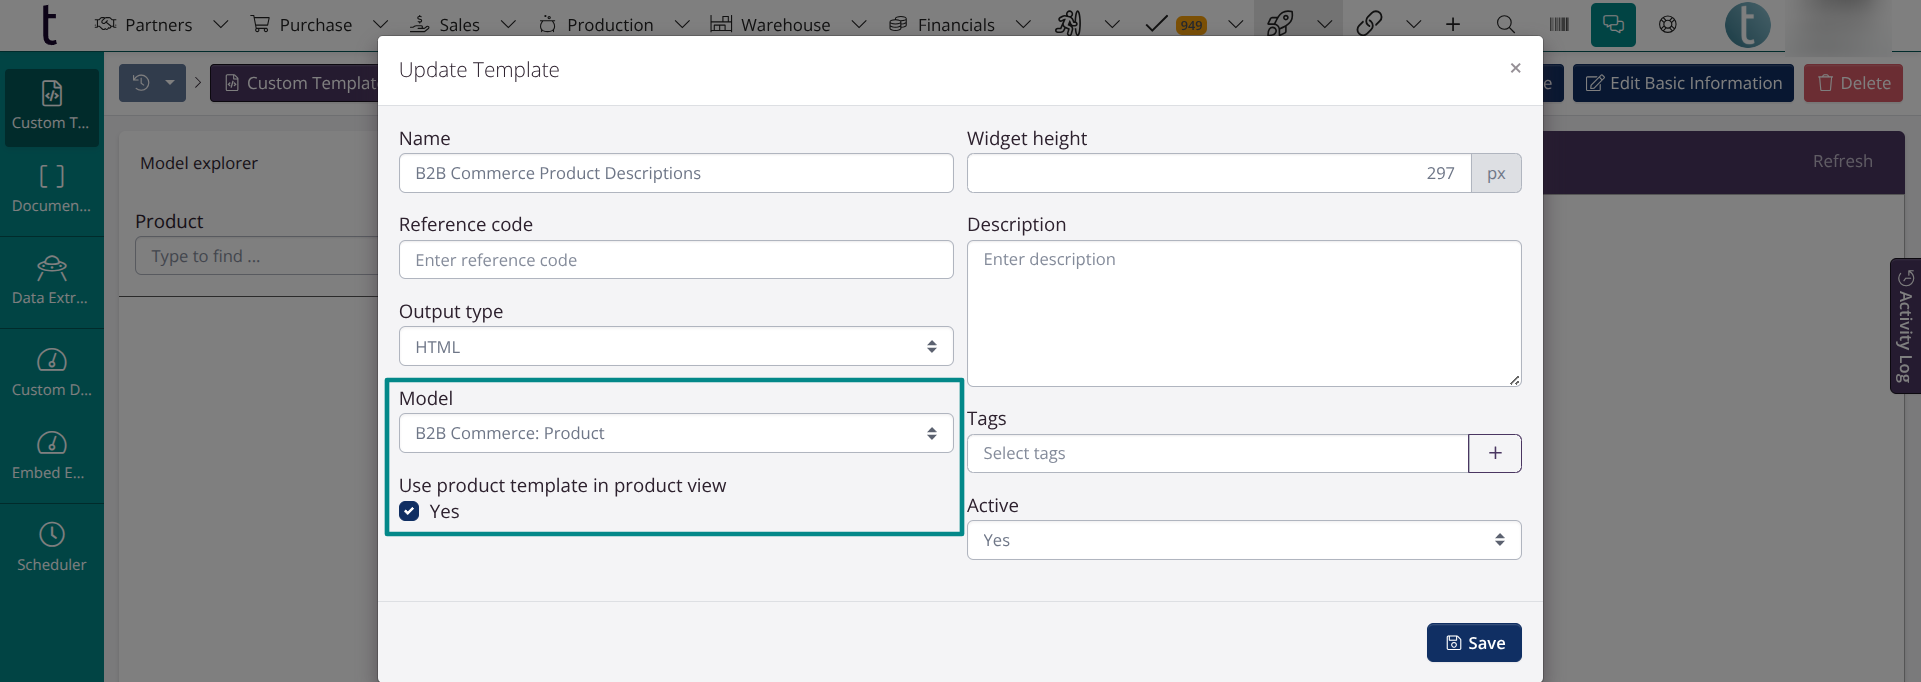Click the Product Type to find field
Image resolution: width=1921 pixels, height=682 pixels.
coord(256,256)
